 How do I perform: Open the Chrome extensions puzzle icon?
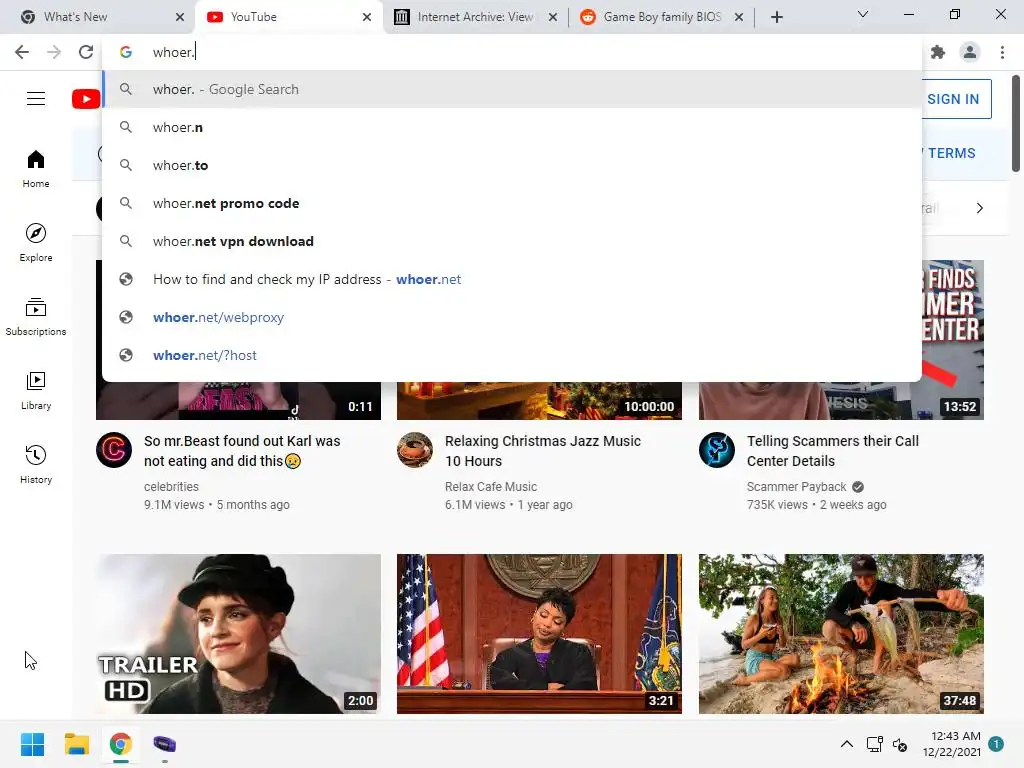click(938, 52)
